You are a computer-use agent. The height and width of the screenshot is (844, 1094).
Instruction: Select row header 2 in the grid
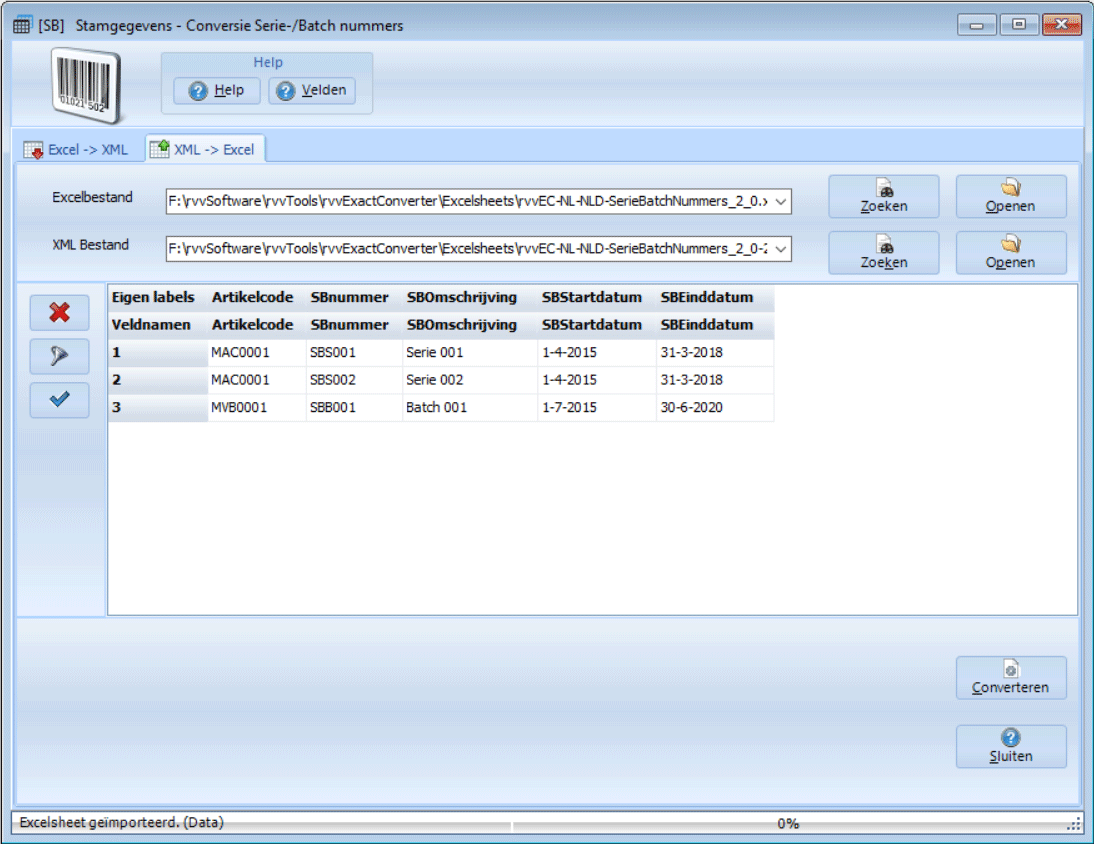pyautogui.click(x=158, y=380)
